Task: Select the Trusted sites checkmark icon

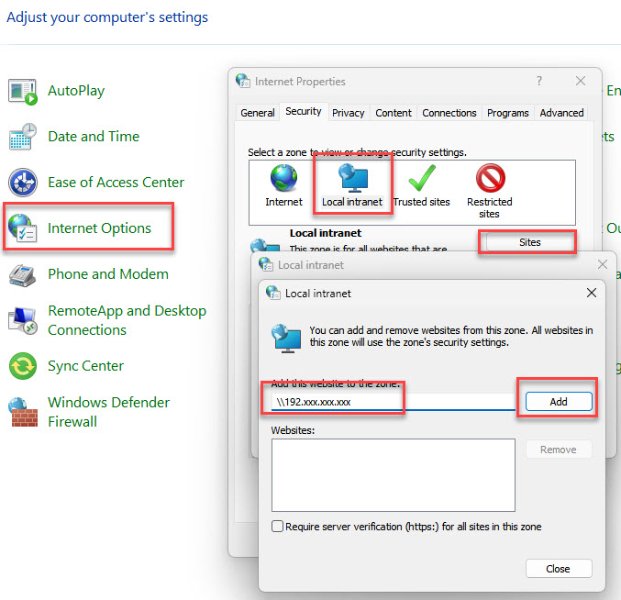Action: click(x=421, y=179)
